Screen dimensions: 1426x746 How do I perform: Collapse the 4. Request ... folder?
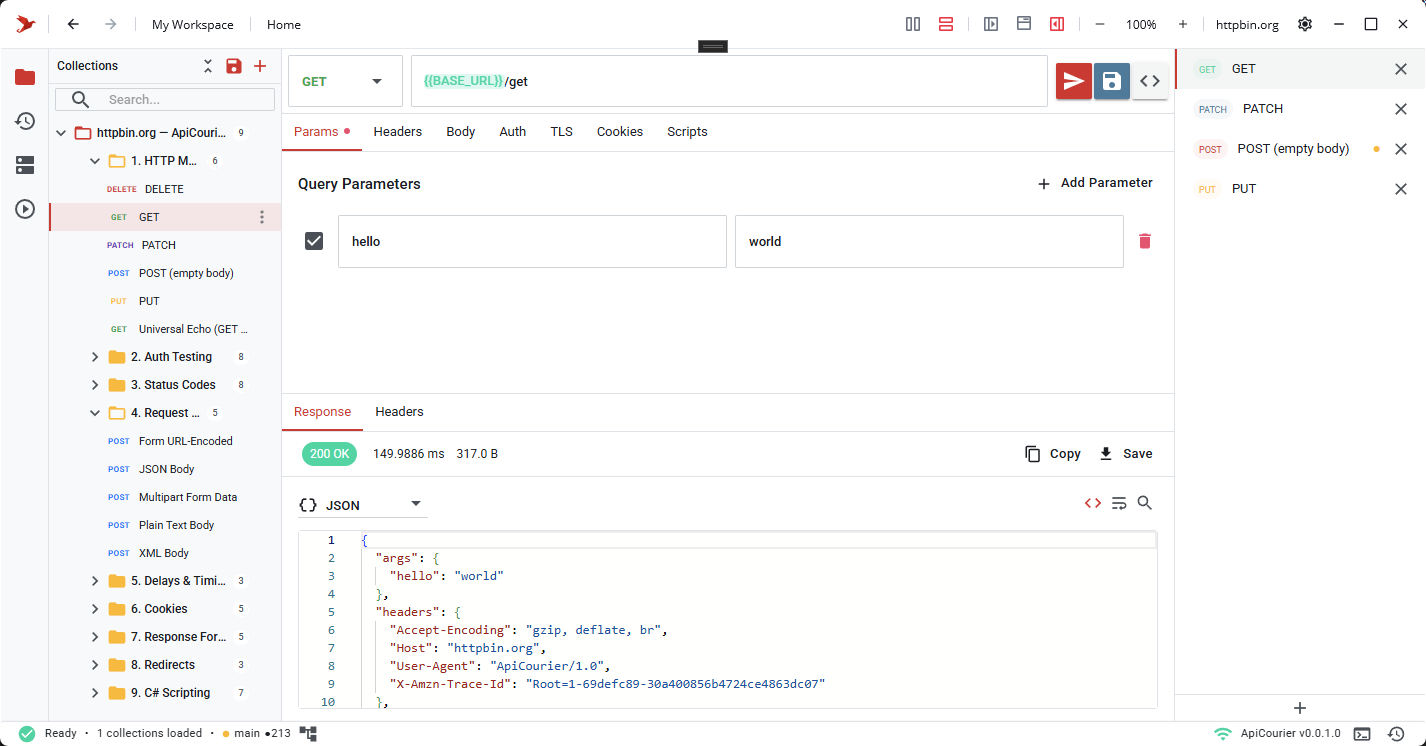[x=95, y=413]
